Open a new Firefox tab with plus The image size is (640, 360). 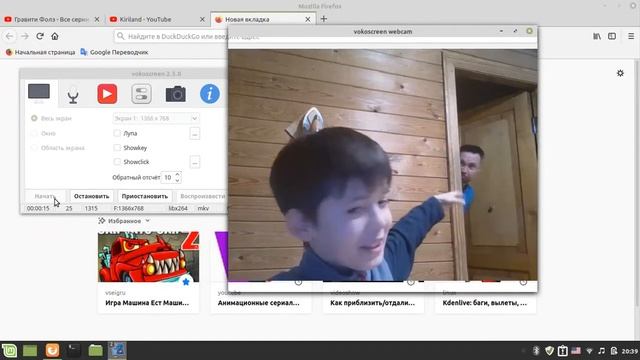tap(324, 19)
